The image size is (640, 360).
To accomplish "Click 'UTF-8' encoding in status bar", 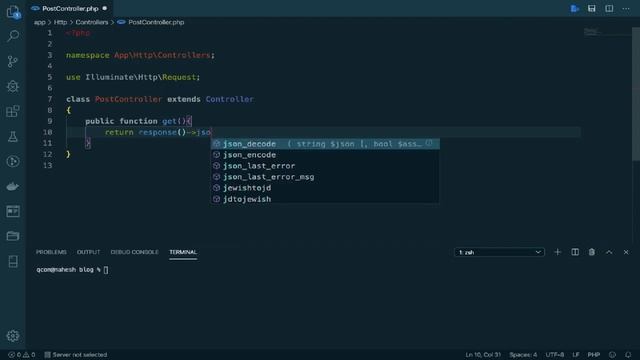I will coord(555,355).
